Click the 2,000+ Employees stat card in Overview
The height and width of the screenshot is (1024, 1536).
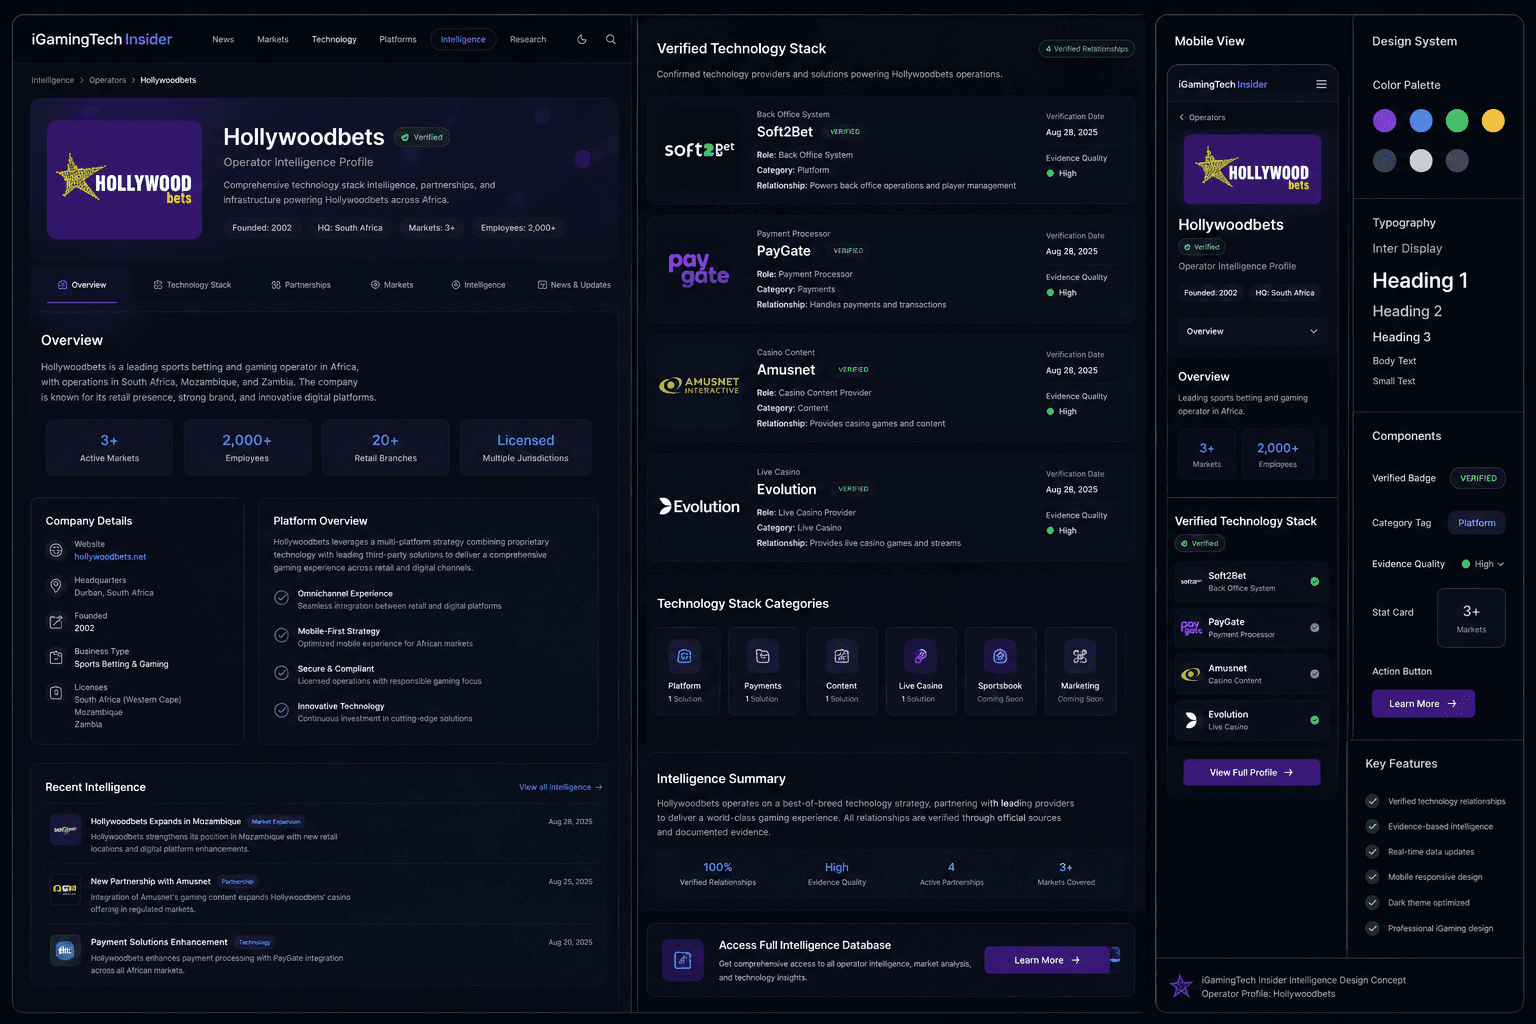[x=247, y=447]
